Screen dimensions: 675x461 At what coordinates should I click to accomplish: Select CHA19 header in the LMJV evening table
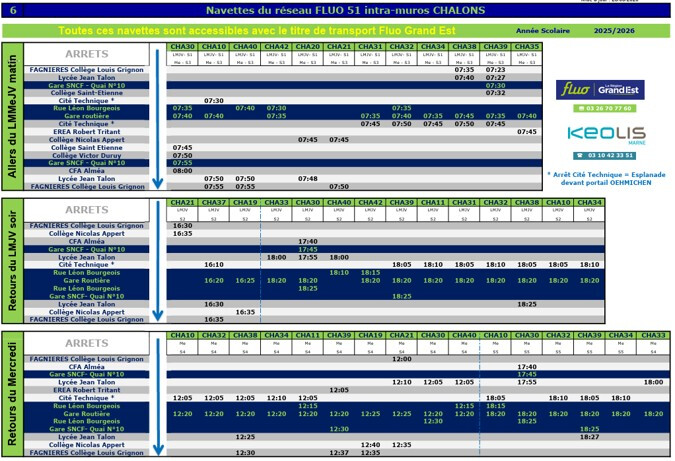coord(245,202)
